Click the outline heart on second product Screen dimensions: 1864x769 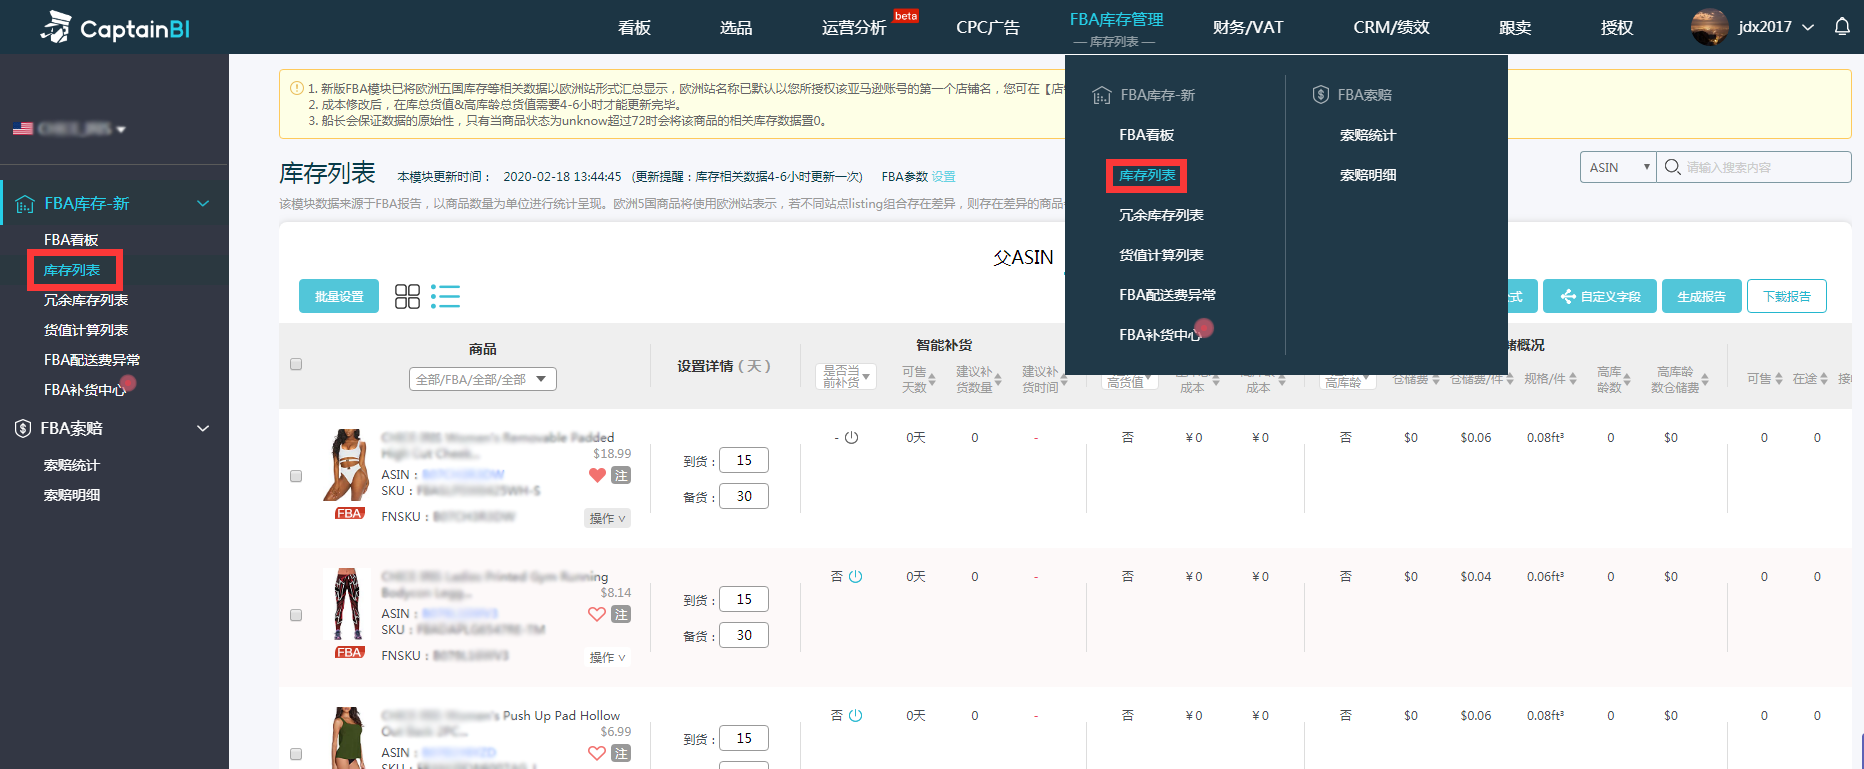click(597, 614)
